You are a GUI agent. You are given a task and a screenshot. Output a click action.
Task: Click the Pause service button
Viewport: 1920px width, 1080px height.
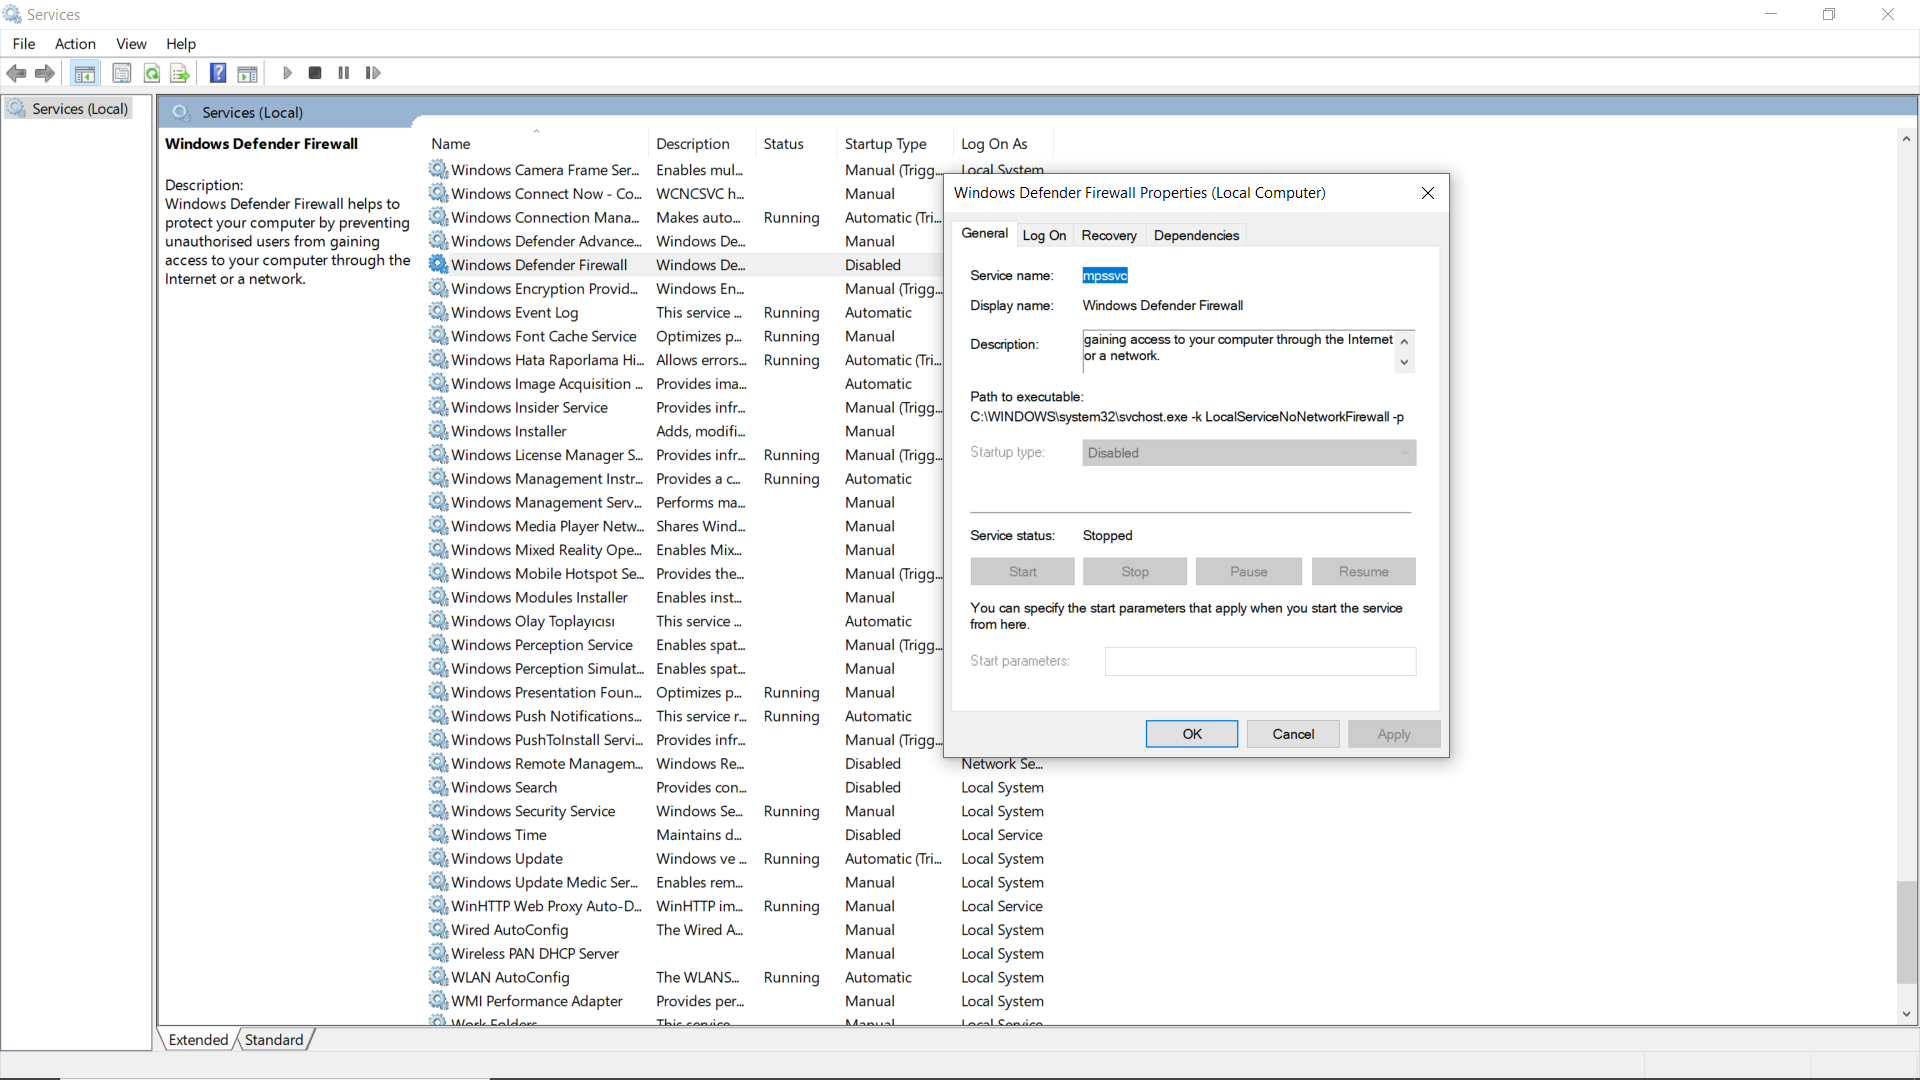[x=1249, y=572]
